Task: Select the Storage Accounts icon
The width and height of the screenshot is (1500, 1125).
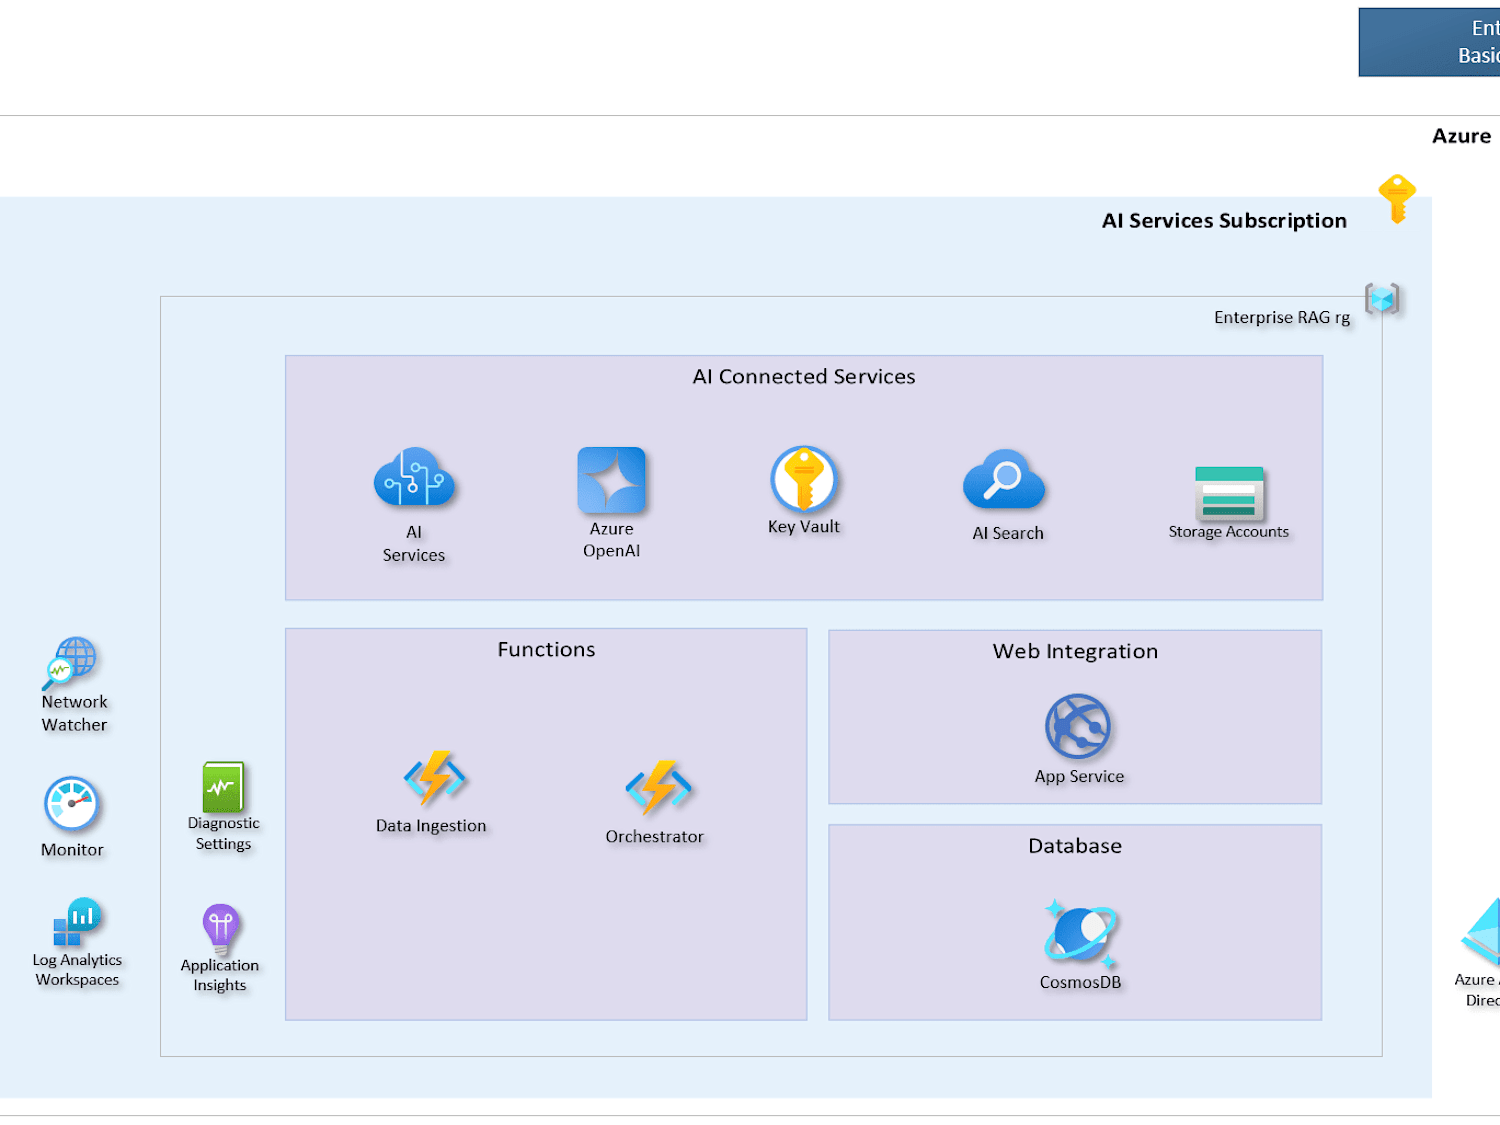Action: point(1229,492)
